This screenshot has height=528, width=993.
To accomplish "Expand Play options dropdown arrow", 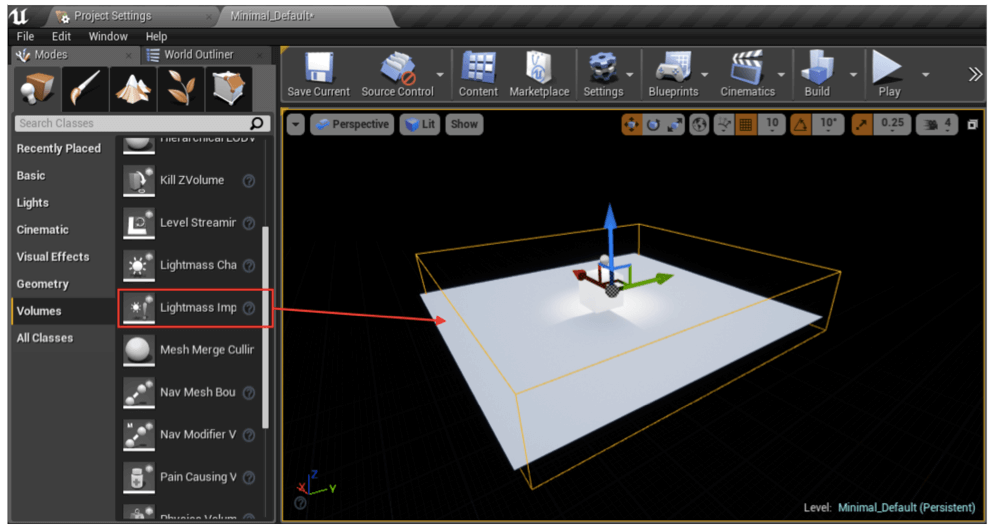I will click(x=925, y=75).
